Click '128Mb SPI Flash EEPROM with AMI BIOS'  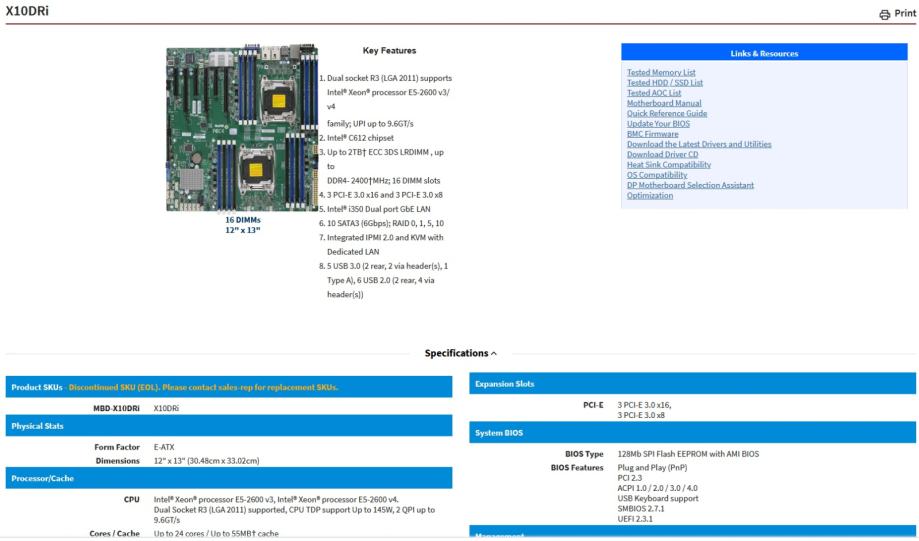(x=688, y=454)
